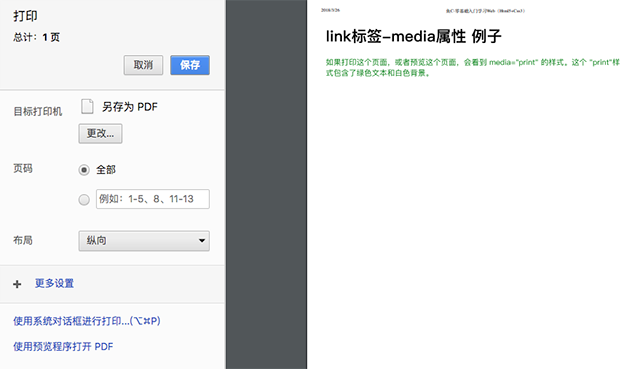Click the green paragraph in print preview
Screen dimensions: 640x369
(x=473, y=68)
